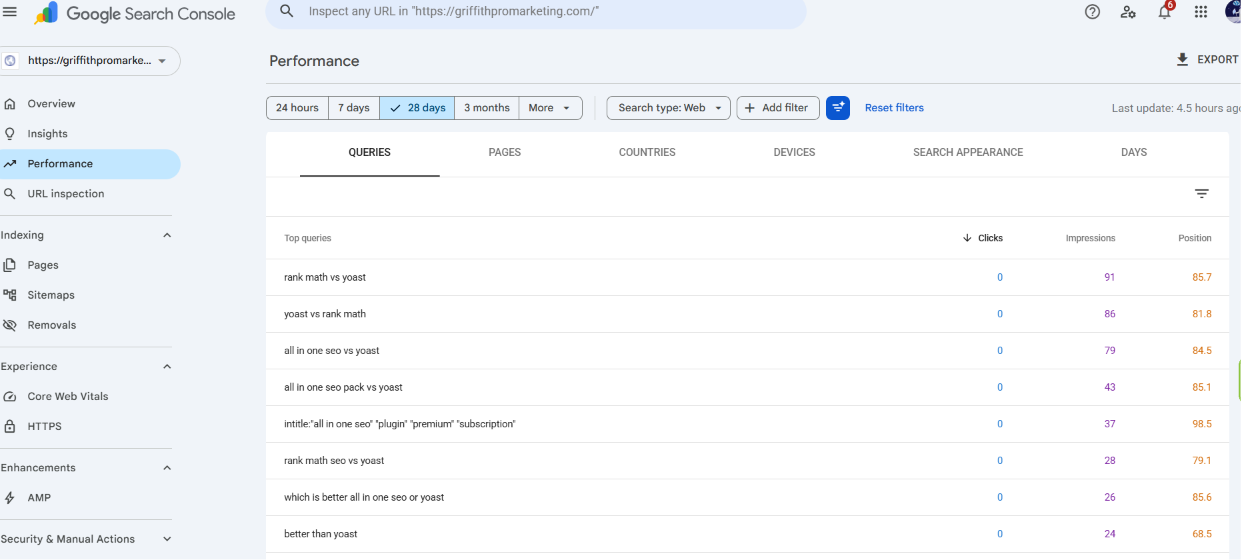The height and width of the screenshot is (560, 1241).
Task: Click the Removals crossed-eye icon
Action: click(10, 325)
